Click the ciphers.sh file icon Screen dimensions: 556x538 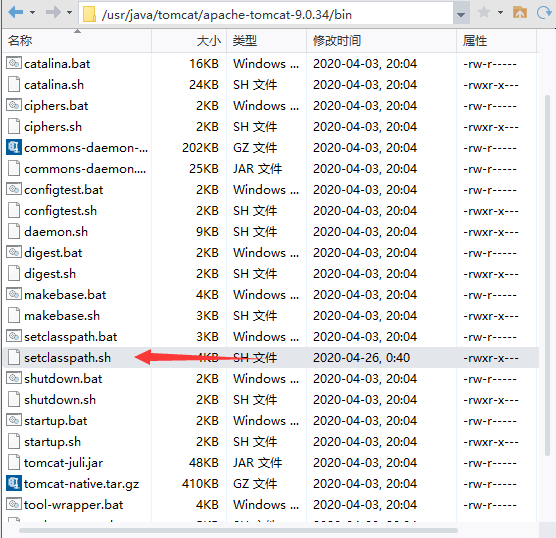click(14, 127)
